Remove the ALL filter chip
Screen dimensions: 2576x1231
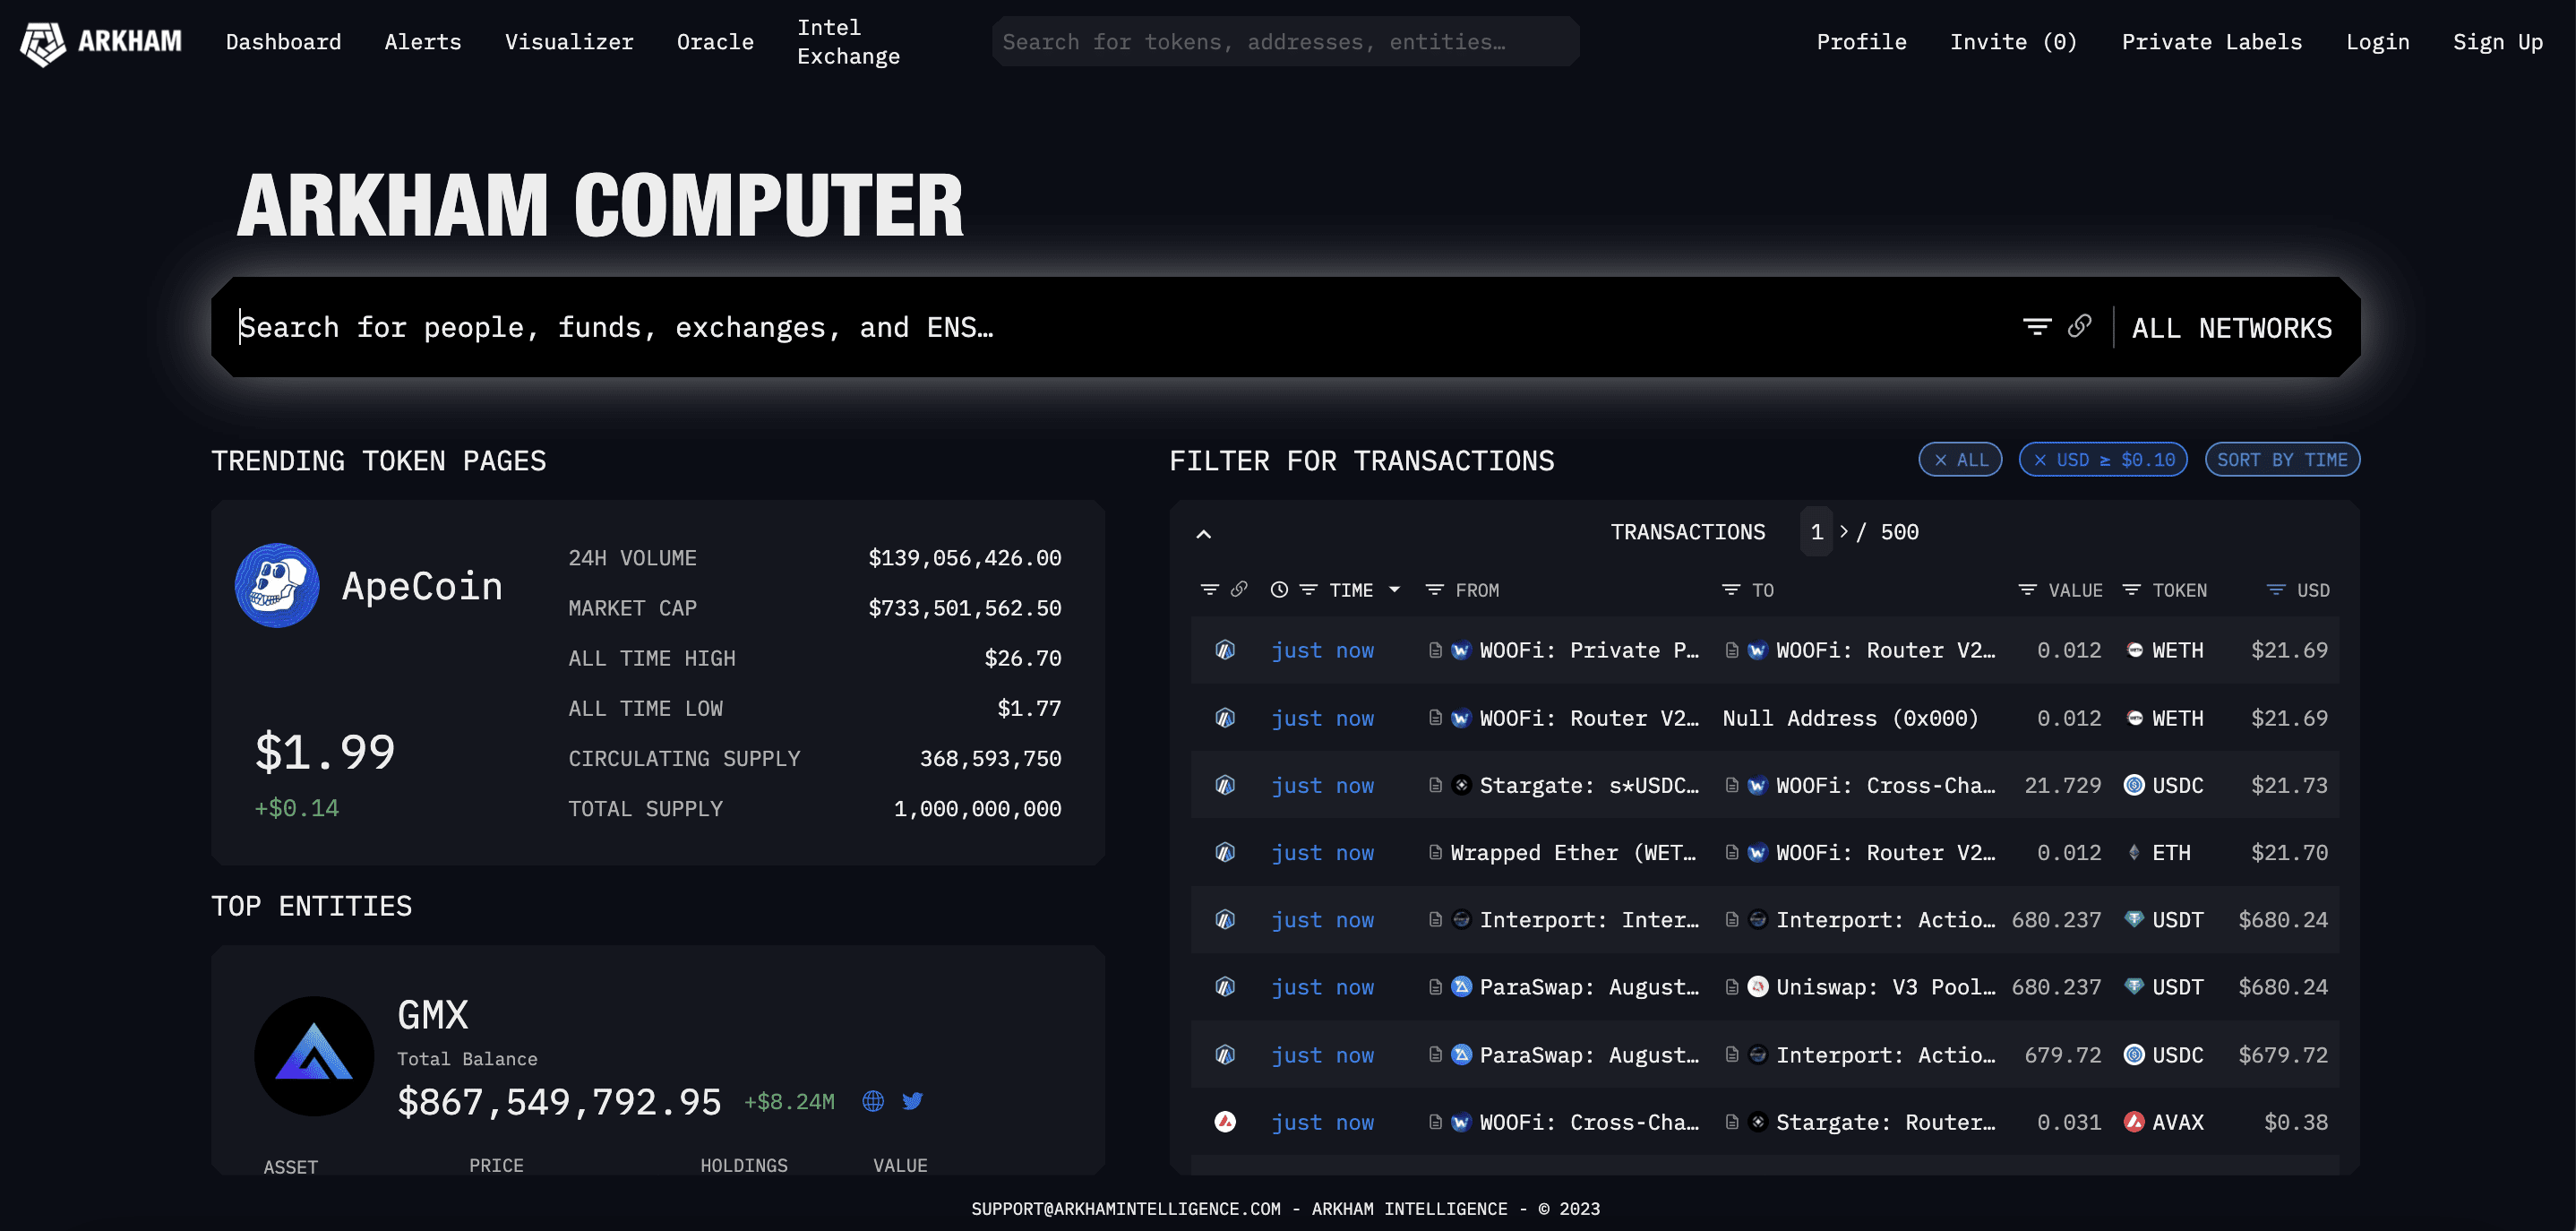1941,460
